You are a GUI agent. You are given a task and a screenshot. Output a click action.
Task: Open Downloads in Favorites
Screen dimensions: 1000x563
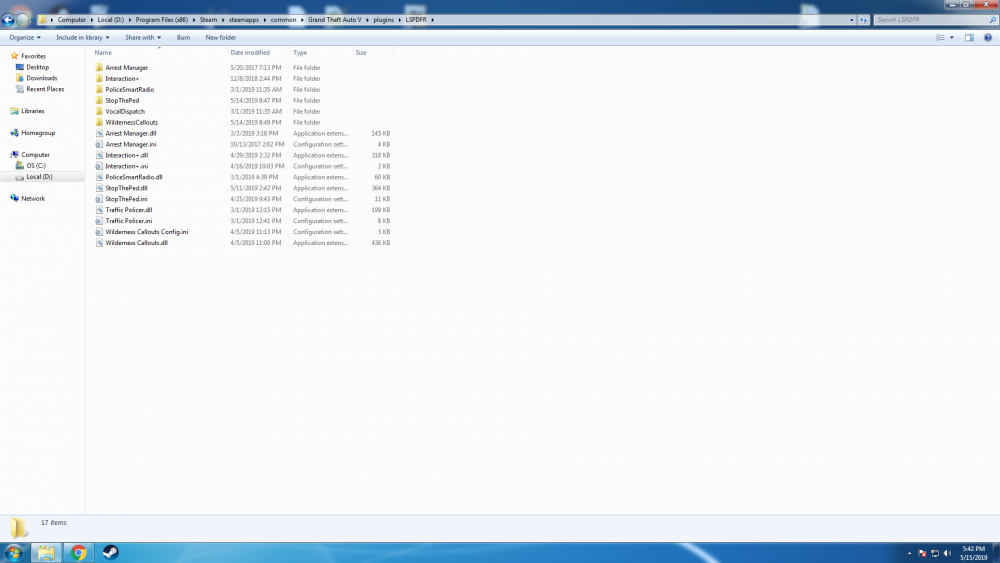pyautogui.click(x=41, y=78)
